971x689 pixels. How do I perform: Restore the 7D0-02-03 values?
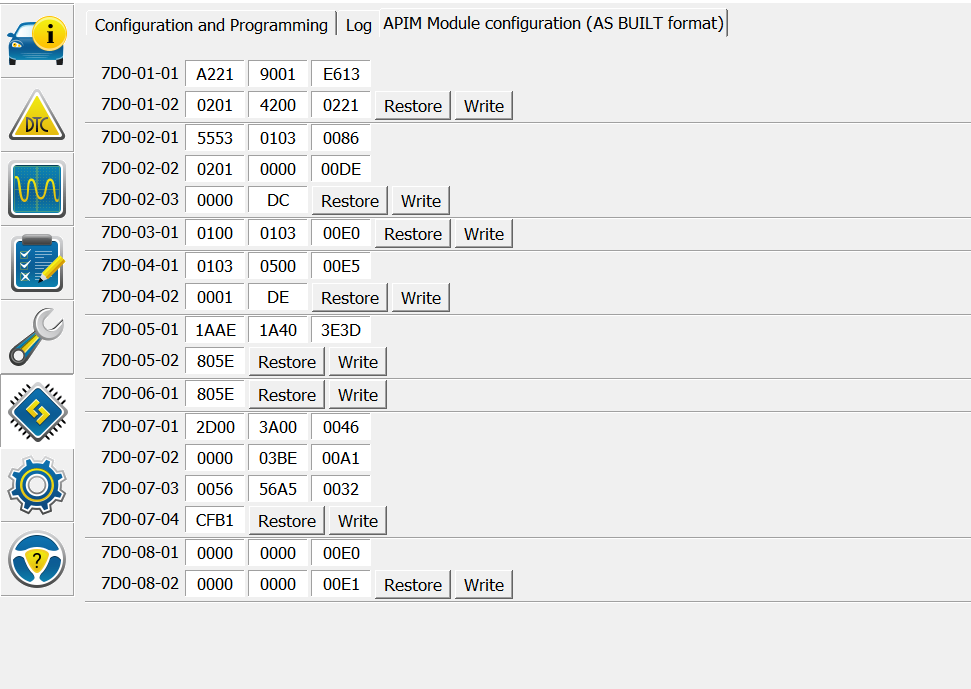pyautogui.click(x=349, y=200)
